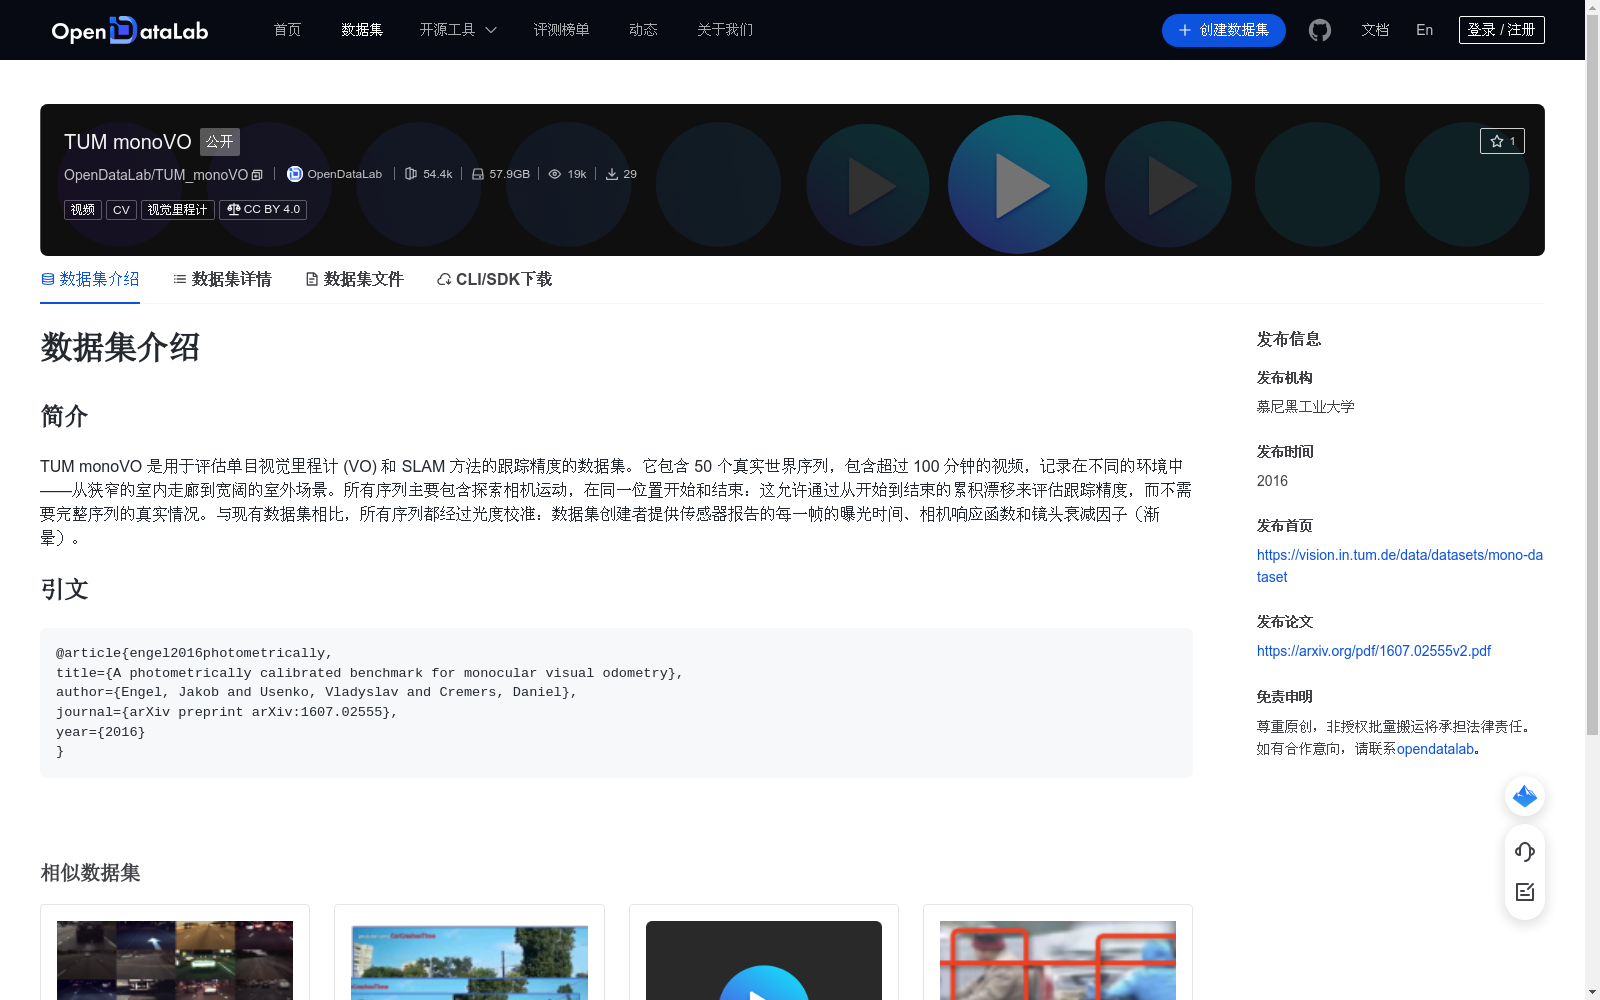Open the 数据集 menu item
This screenshot has width=1600, height=1000.
tap(362, 30)
